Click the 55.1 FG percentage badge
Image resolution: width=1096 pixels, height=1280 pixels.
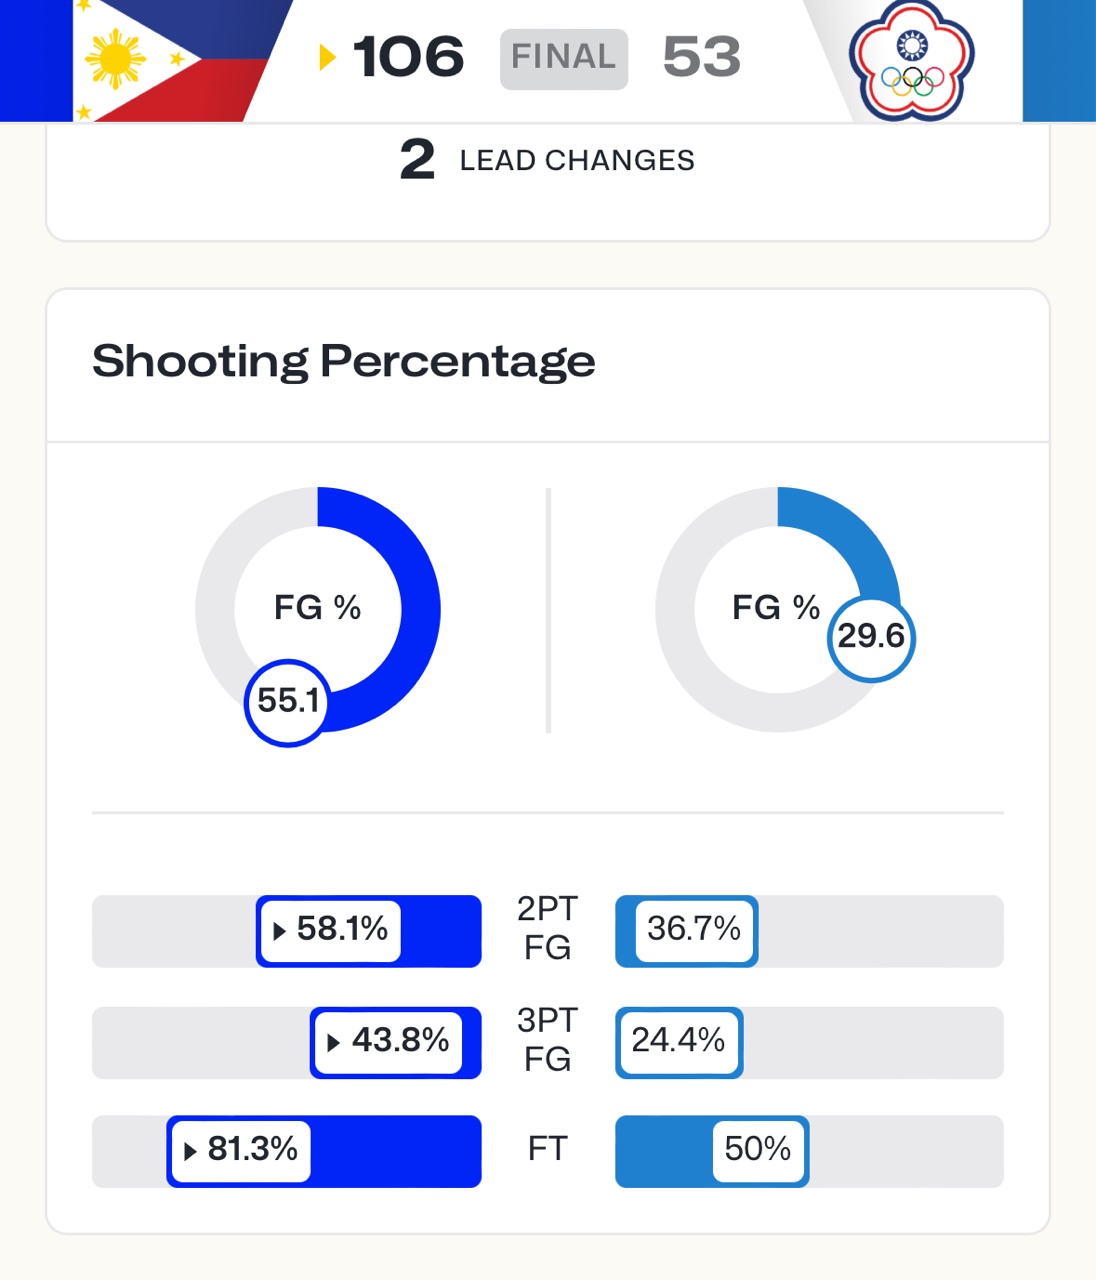pyautogui.click(x=288, y=702)
